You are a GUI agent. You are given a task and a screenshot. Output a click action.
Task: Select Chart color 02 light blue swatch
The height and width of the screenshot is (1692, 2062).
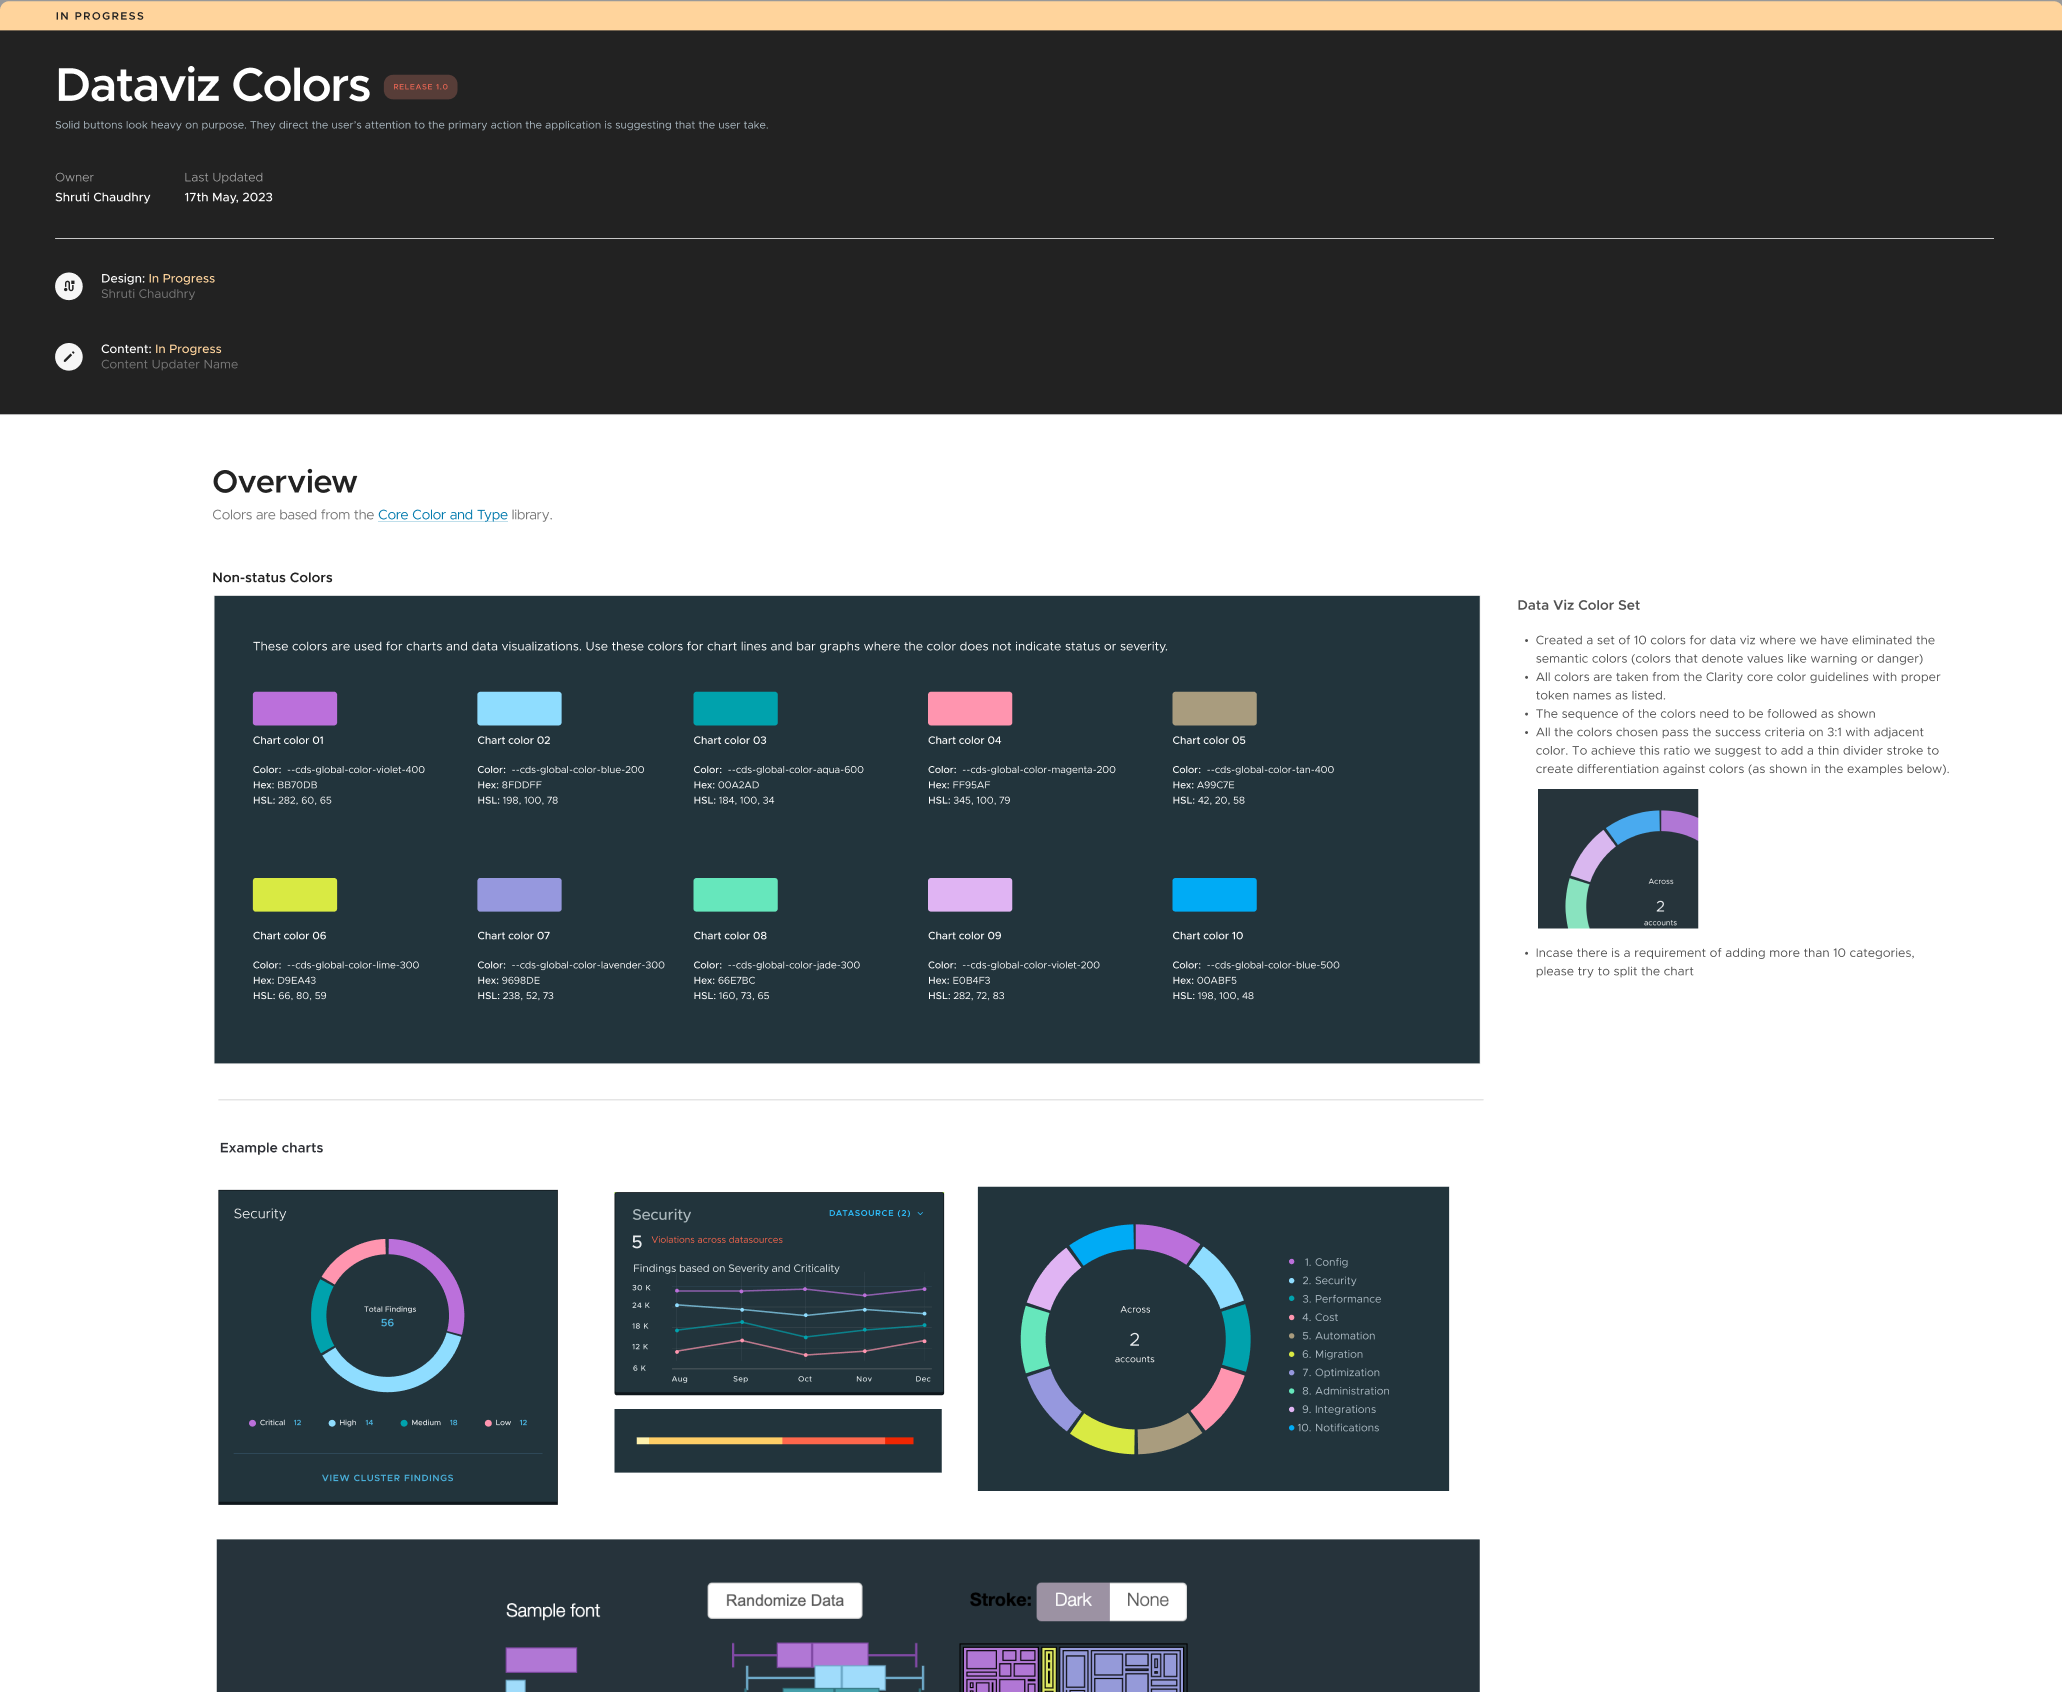click(519, 708)
